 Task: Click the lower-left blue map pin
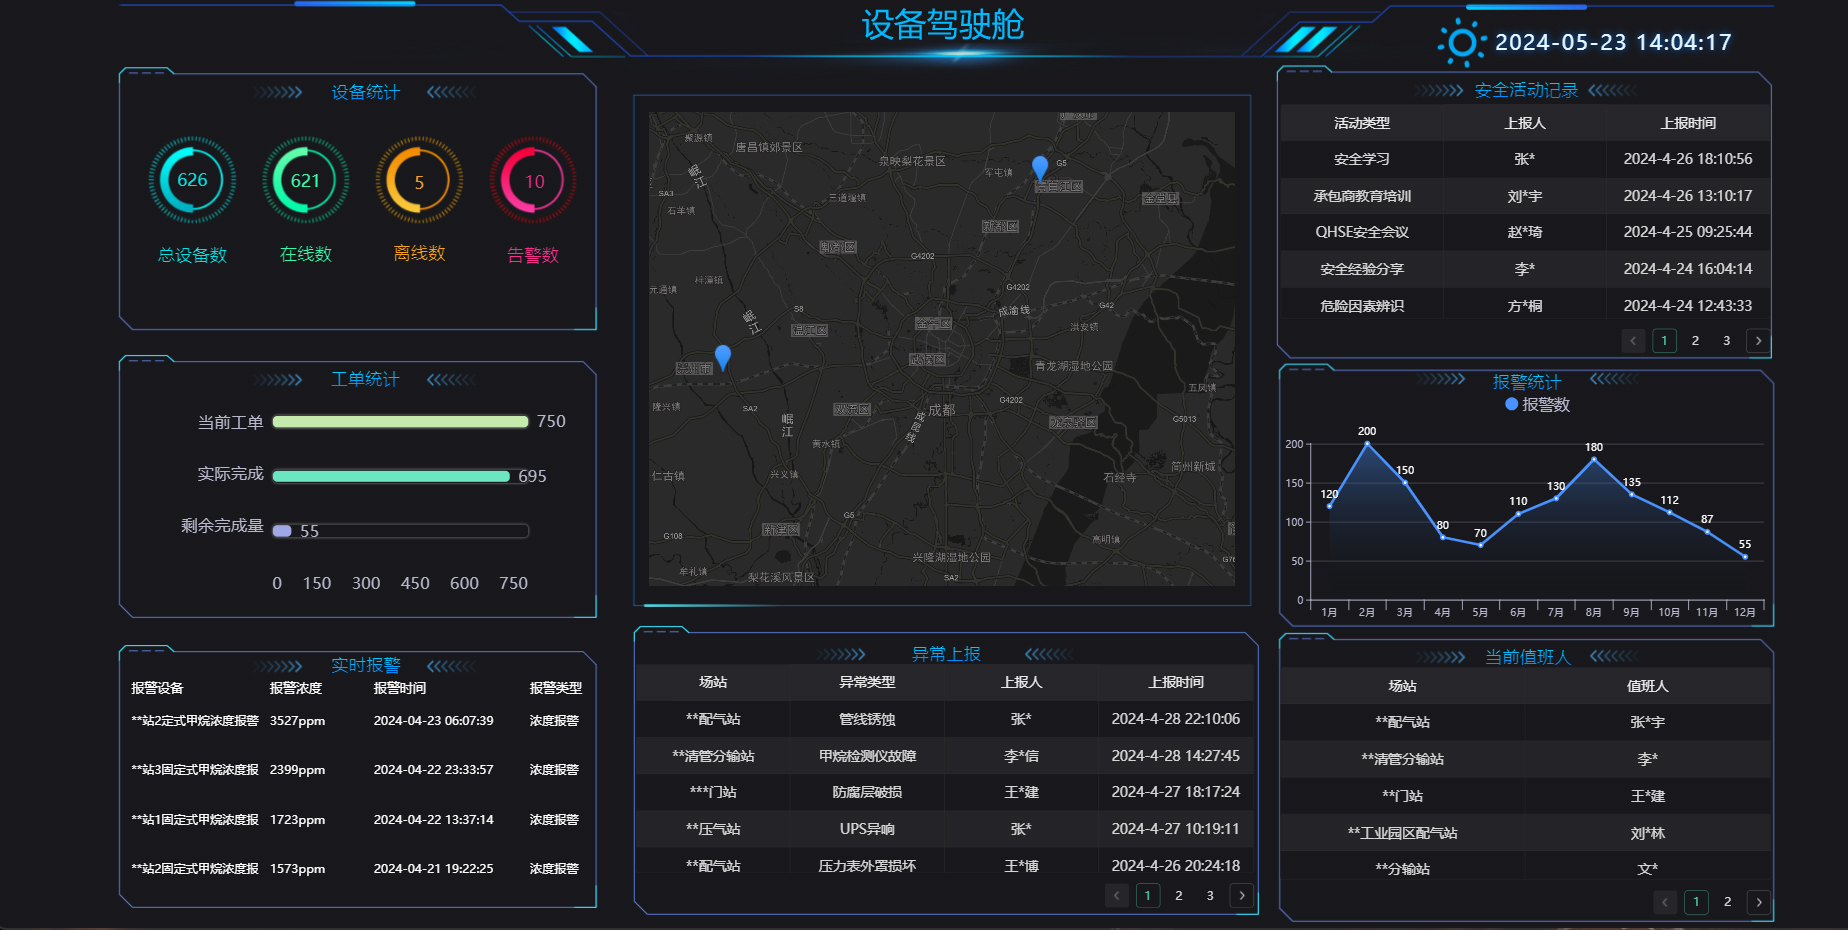tap(723, 356)
